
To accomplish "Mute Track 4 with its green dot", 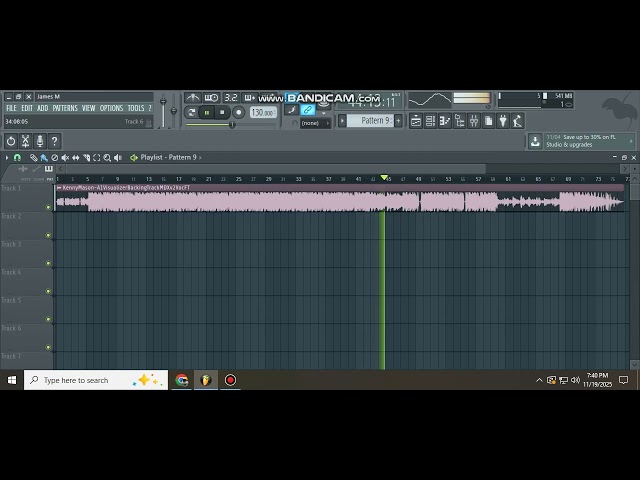I will coord(48,291).
